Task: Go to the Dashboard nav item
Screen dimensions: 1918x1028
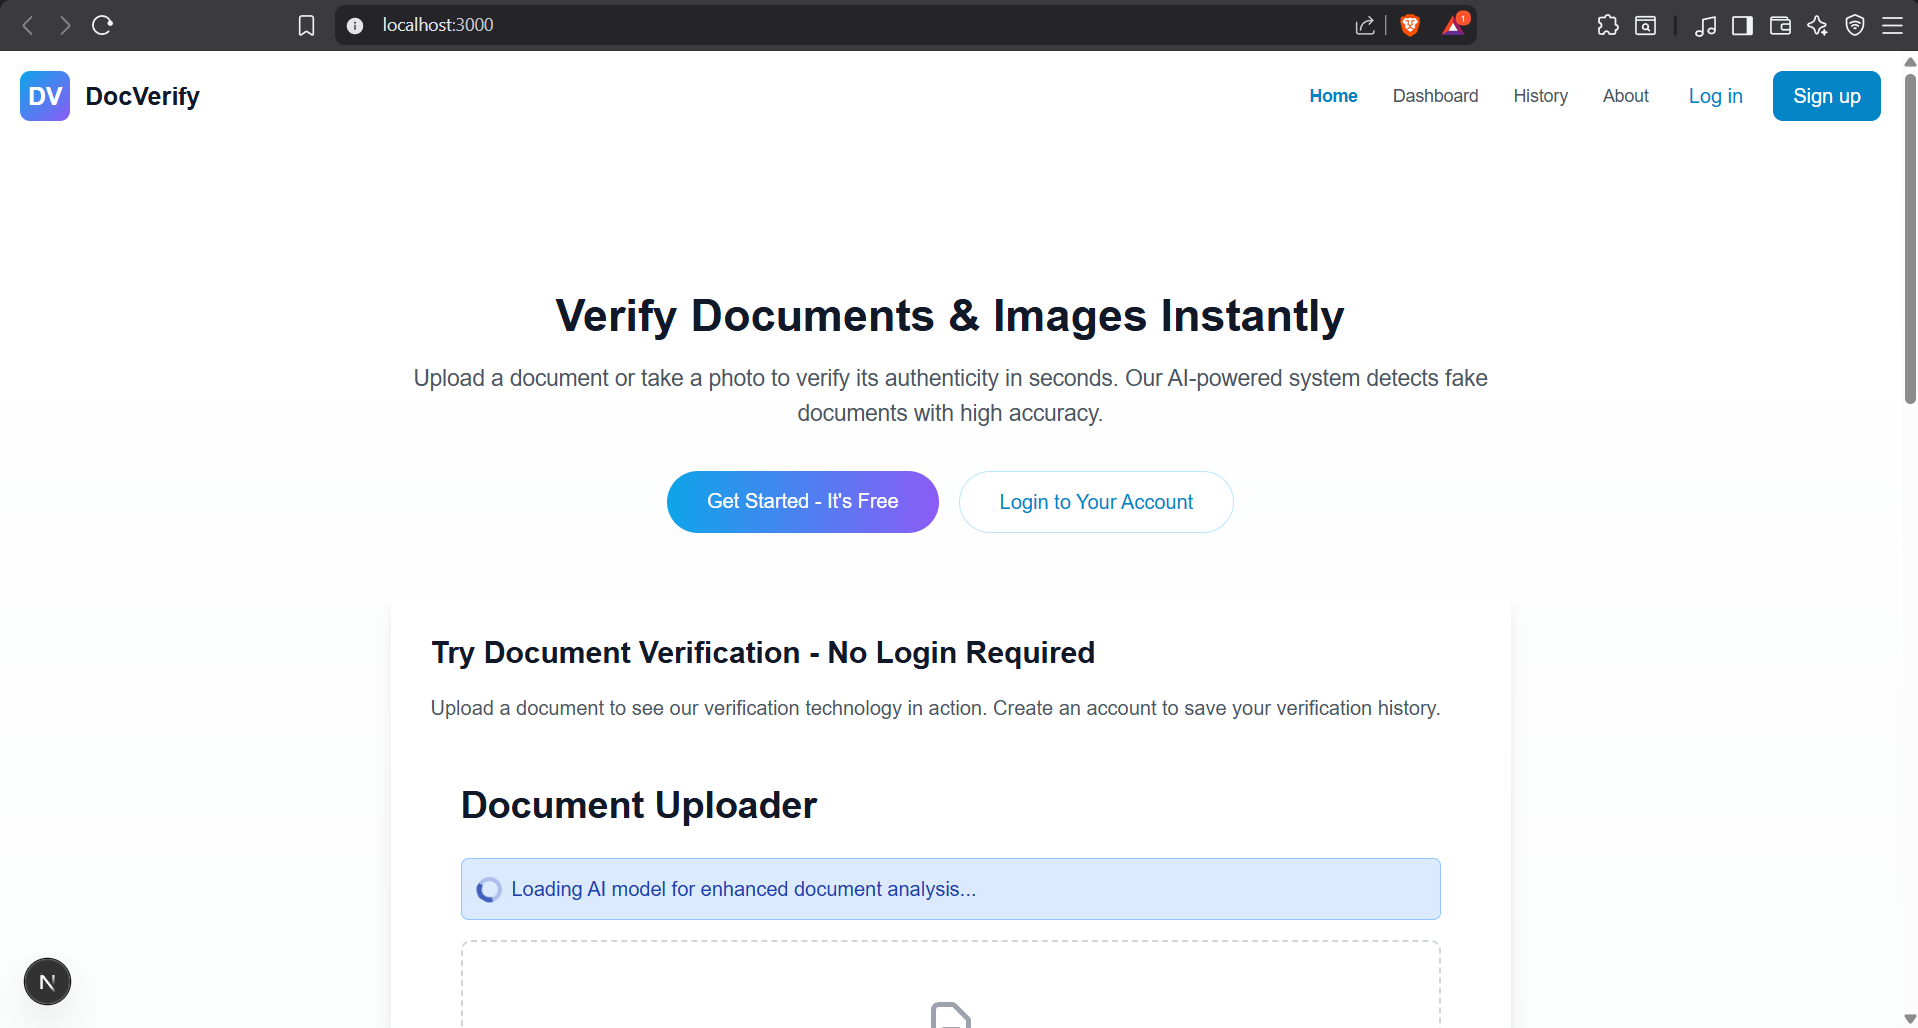Action: pyautogui.click(x=1435, y=96)
